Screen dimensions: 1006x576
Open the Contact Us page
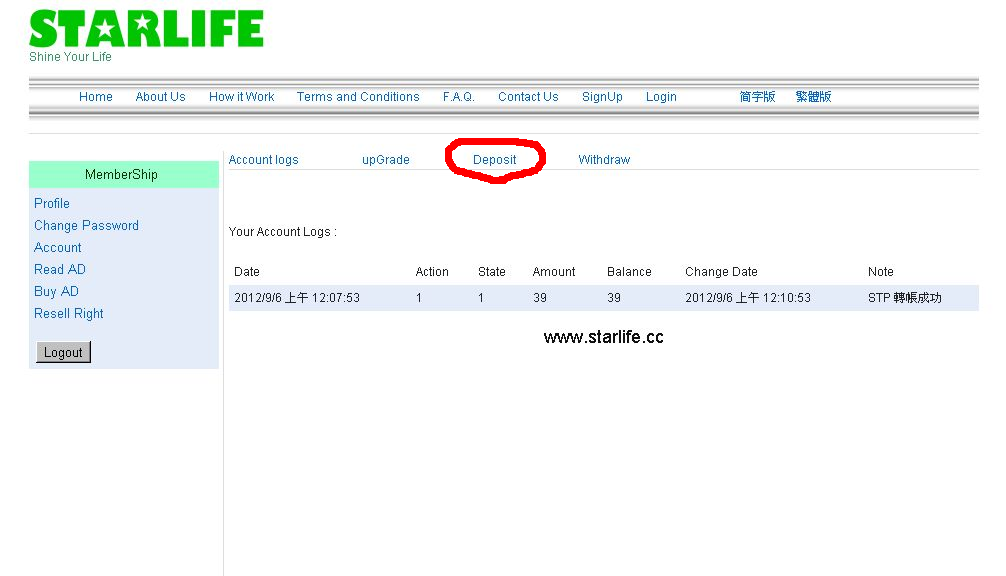[x=528, y=97]
